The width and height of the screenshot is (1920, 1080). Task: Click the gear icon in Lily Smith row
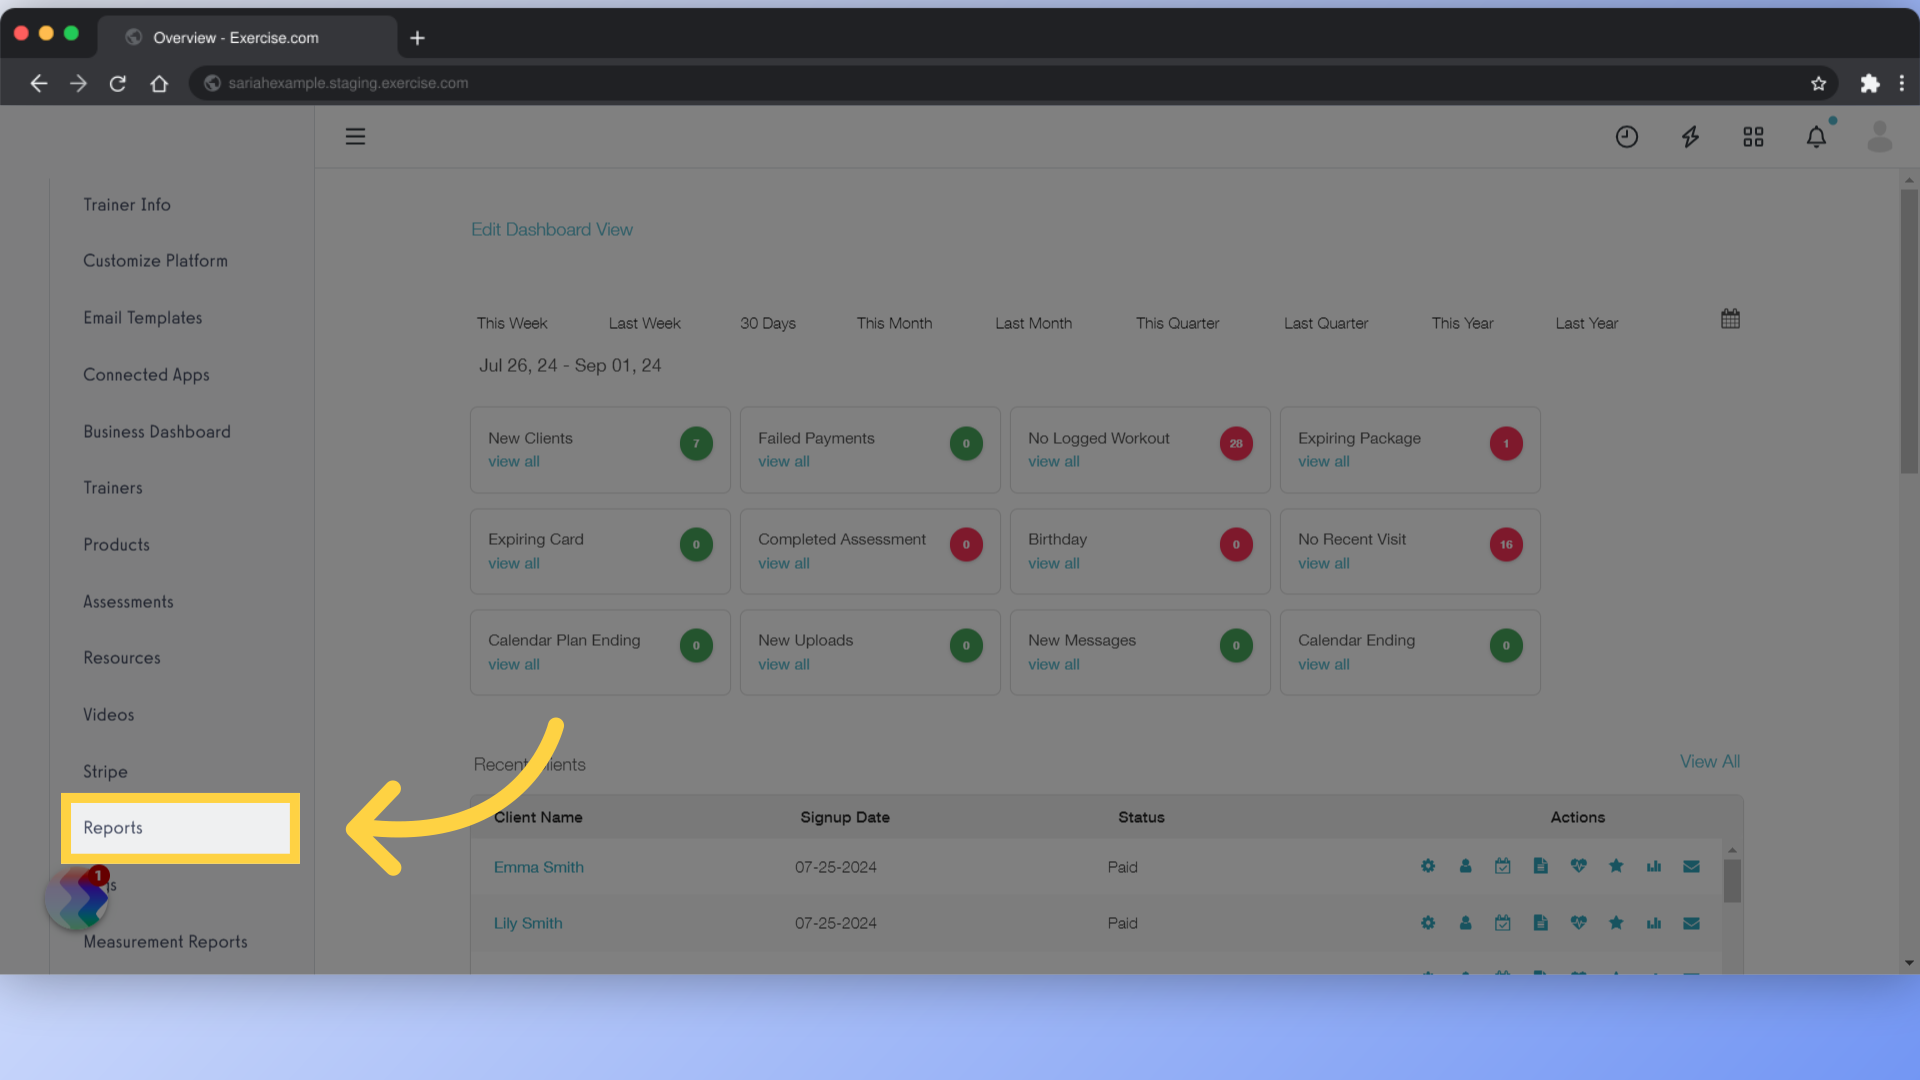(1428, 923)
